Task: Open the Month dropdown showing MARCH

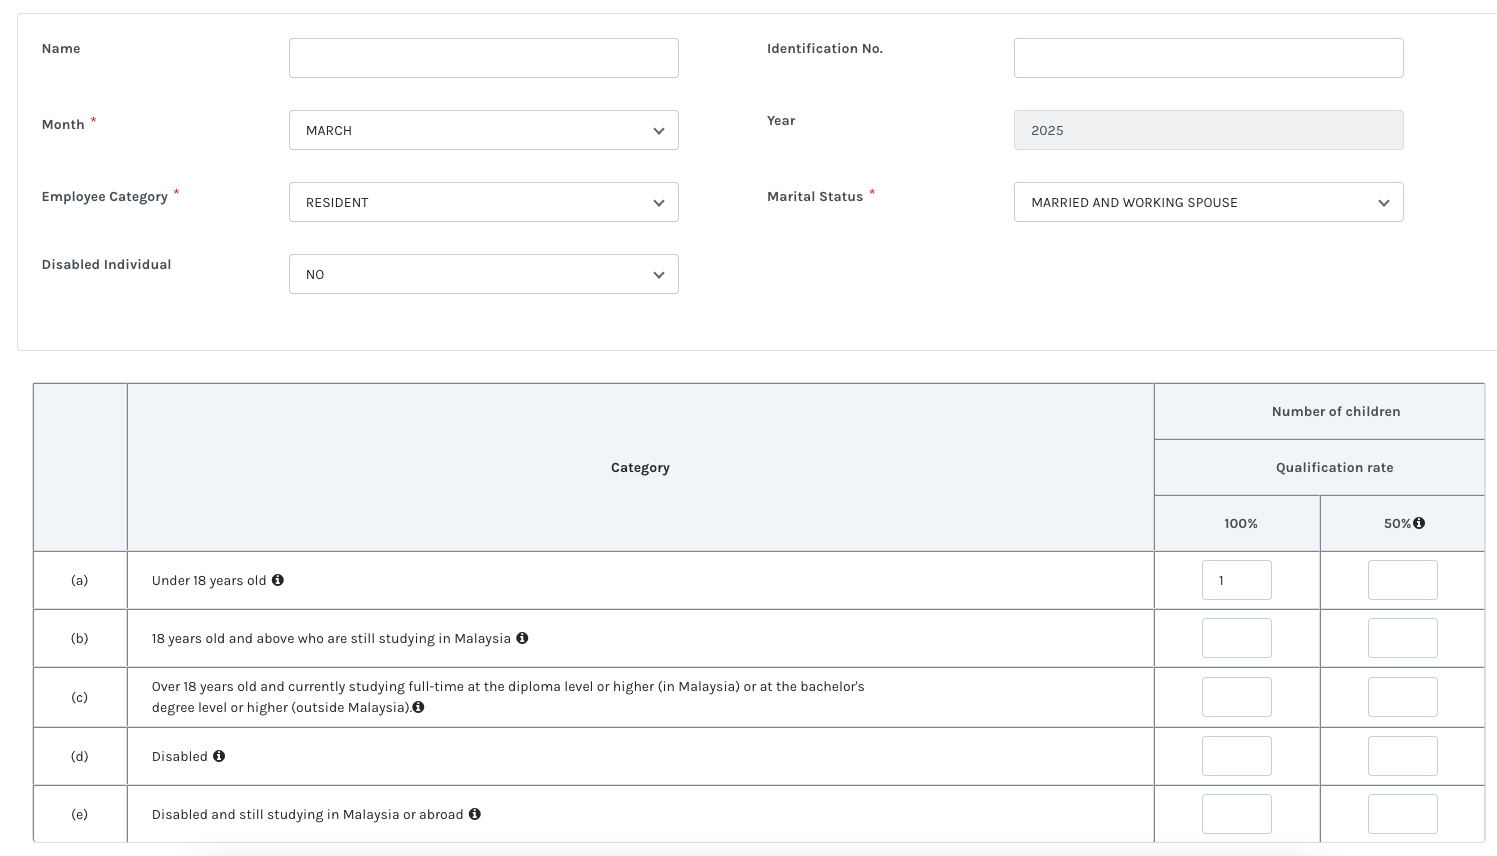Action: pyautogui.click(x=484, y=130)
